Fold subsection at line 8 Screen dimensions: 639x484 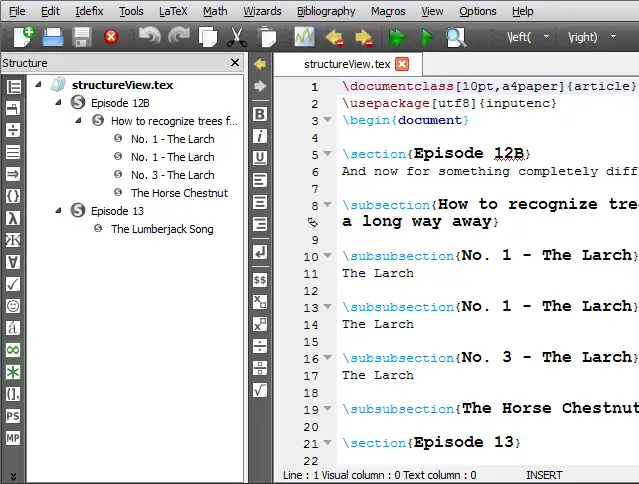pos(327,205)
